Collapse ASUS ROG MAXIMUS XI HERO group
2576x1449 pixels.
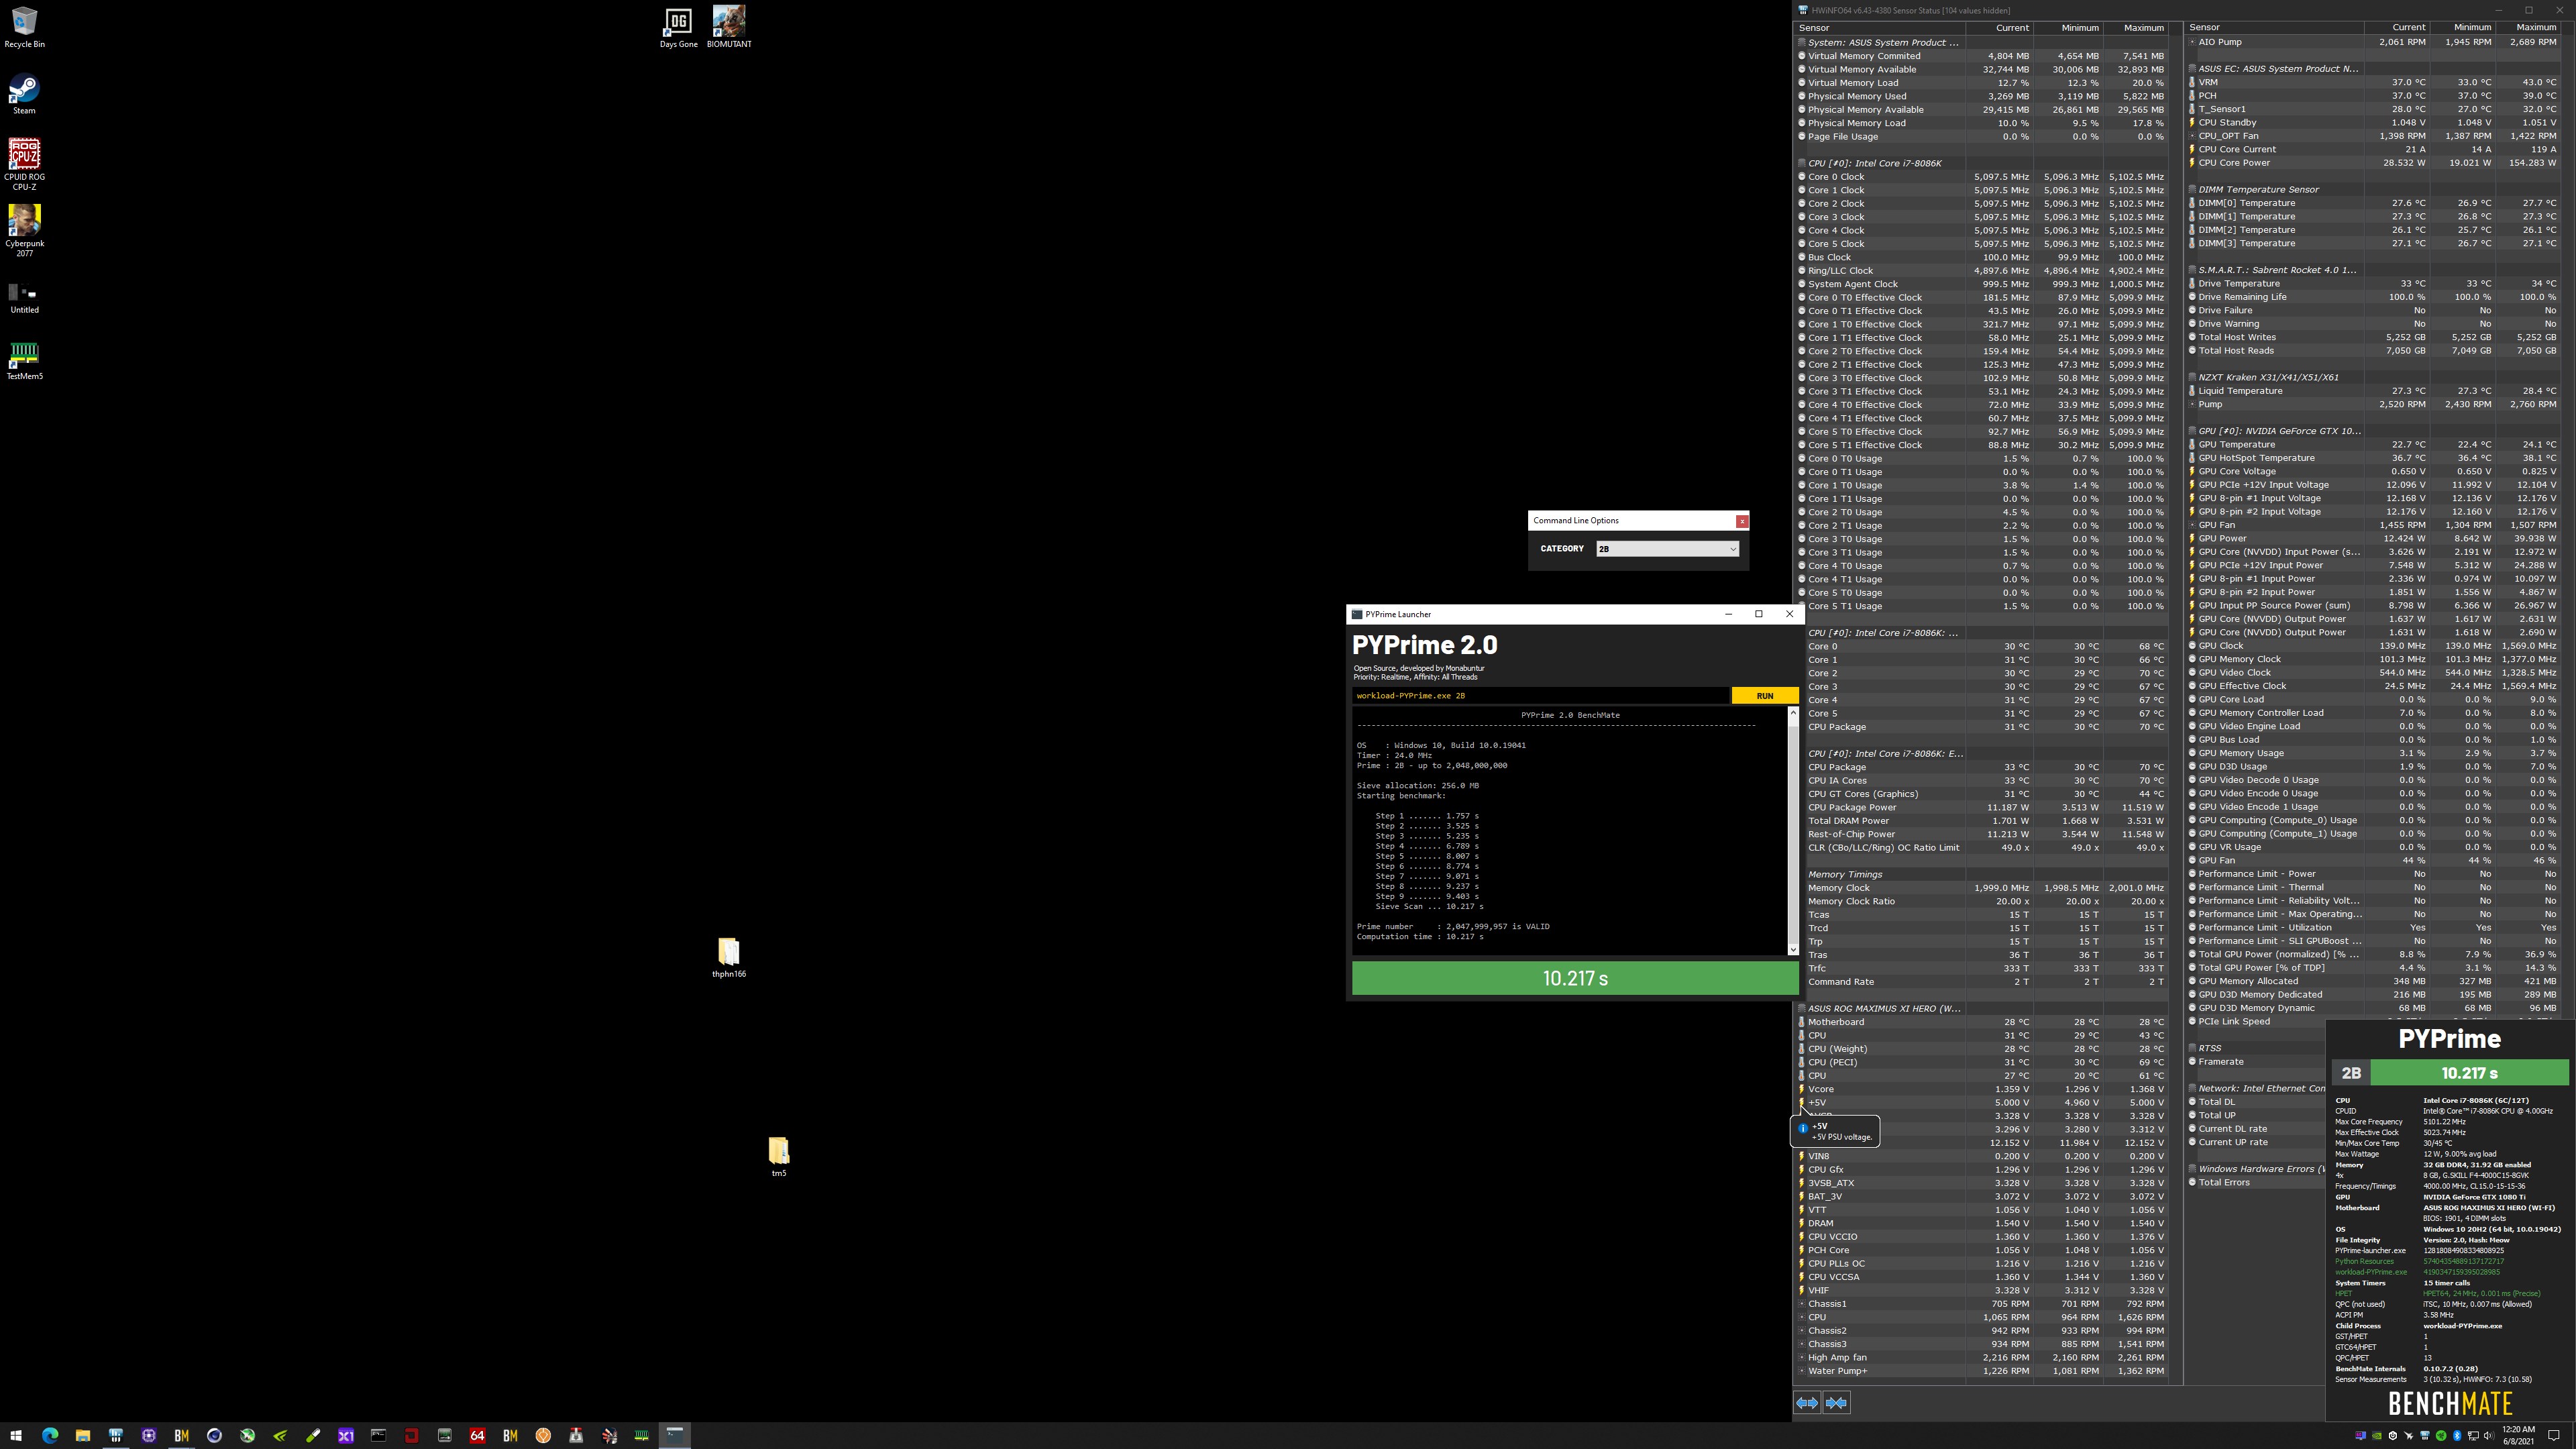tap(1802, 1008)
